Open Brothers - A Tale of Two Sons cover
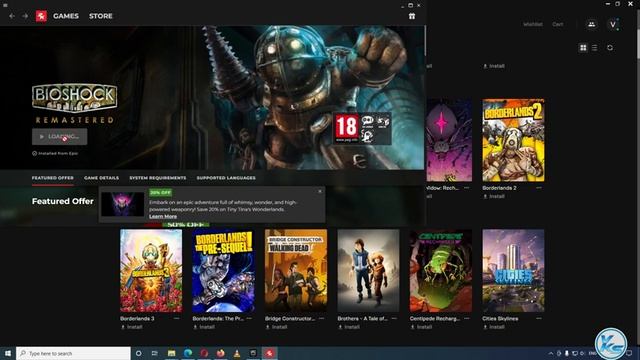 [368, 271]
